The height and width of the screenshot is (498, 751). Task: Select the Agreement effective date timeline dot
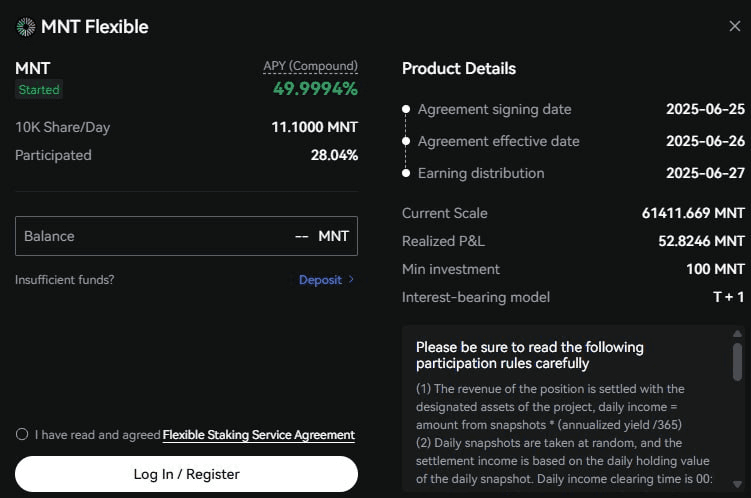coord(406,141)
